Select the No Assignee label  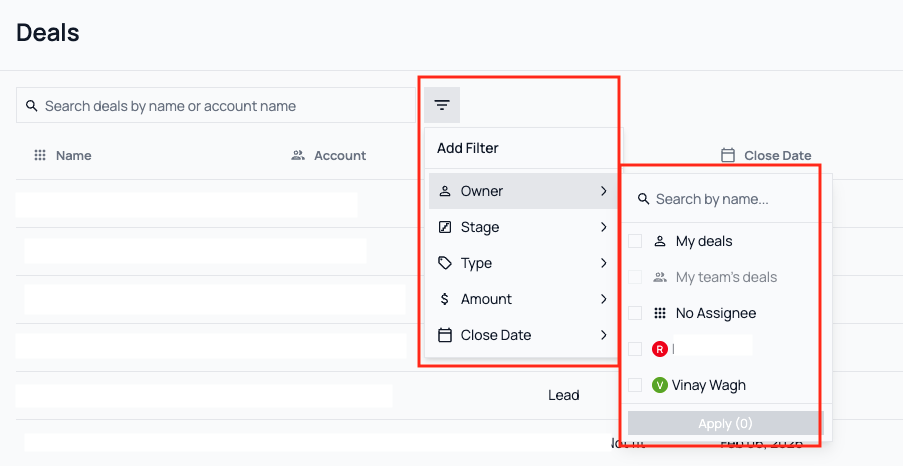point(716,313)
